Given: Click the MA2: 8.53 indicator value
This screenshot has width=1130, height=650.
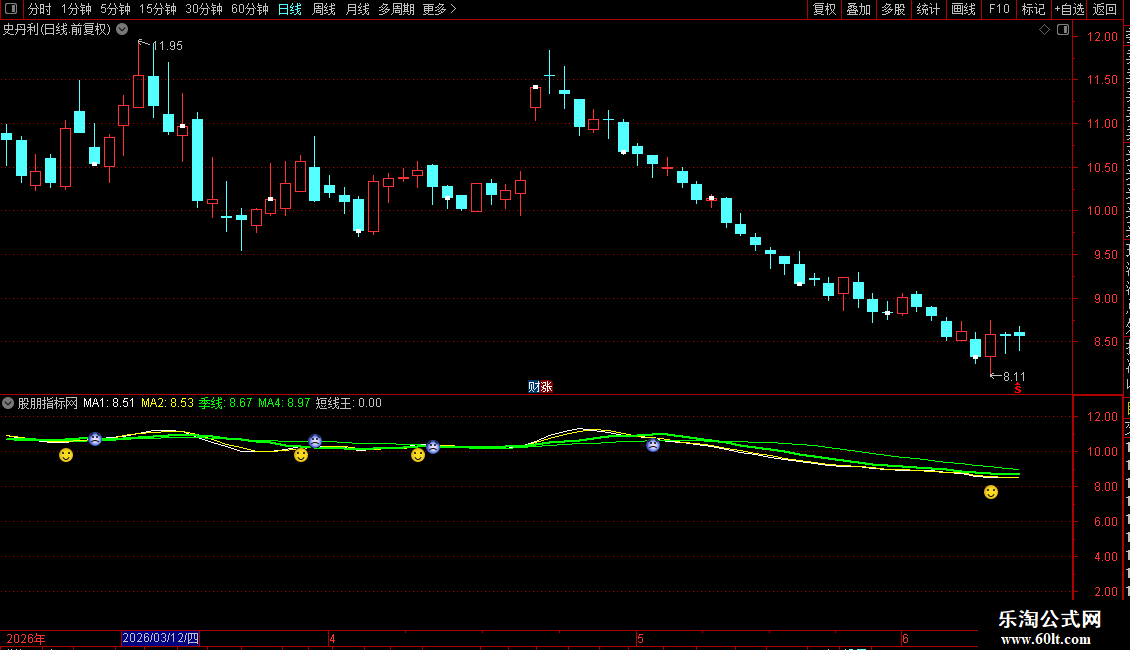Looking at the screenshot, I should [x=167, y=403].
